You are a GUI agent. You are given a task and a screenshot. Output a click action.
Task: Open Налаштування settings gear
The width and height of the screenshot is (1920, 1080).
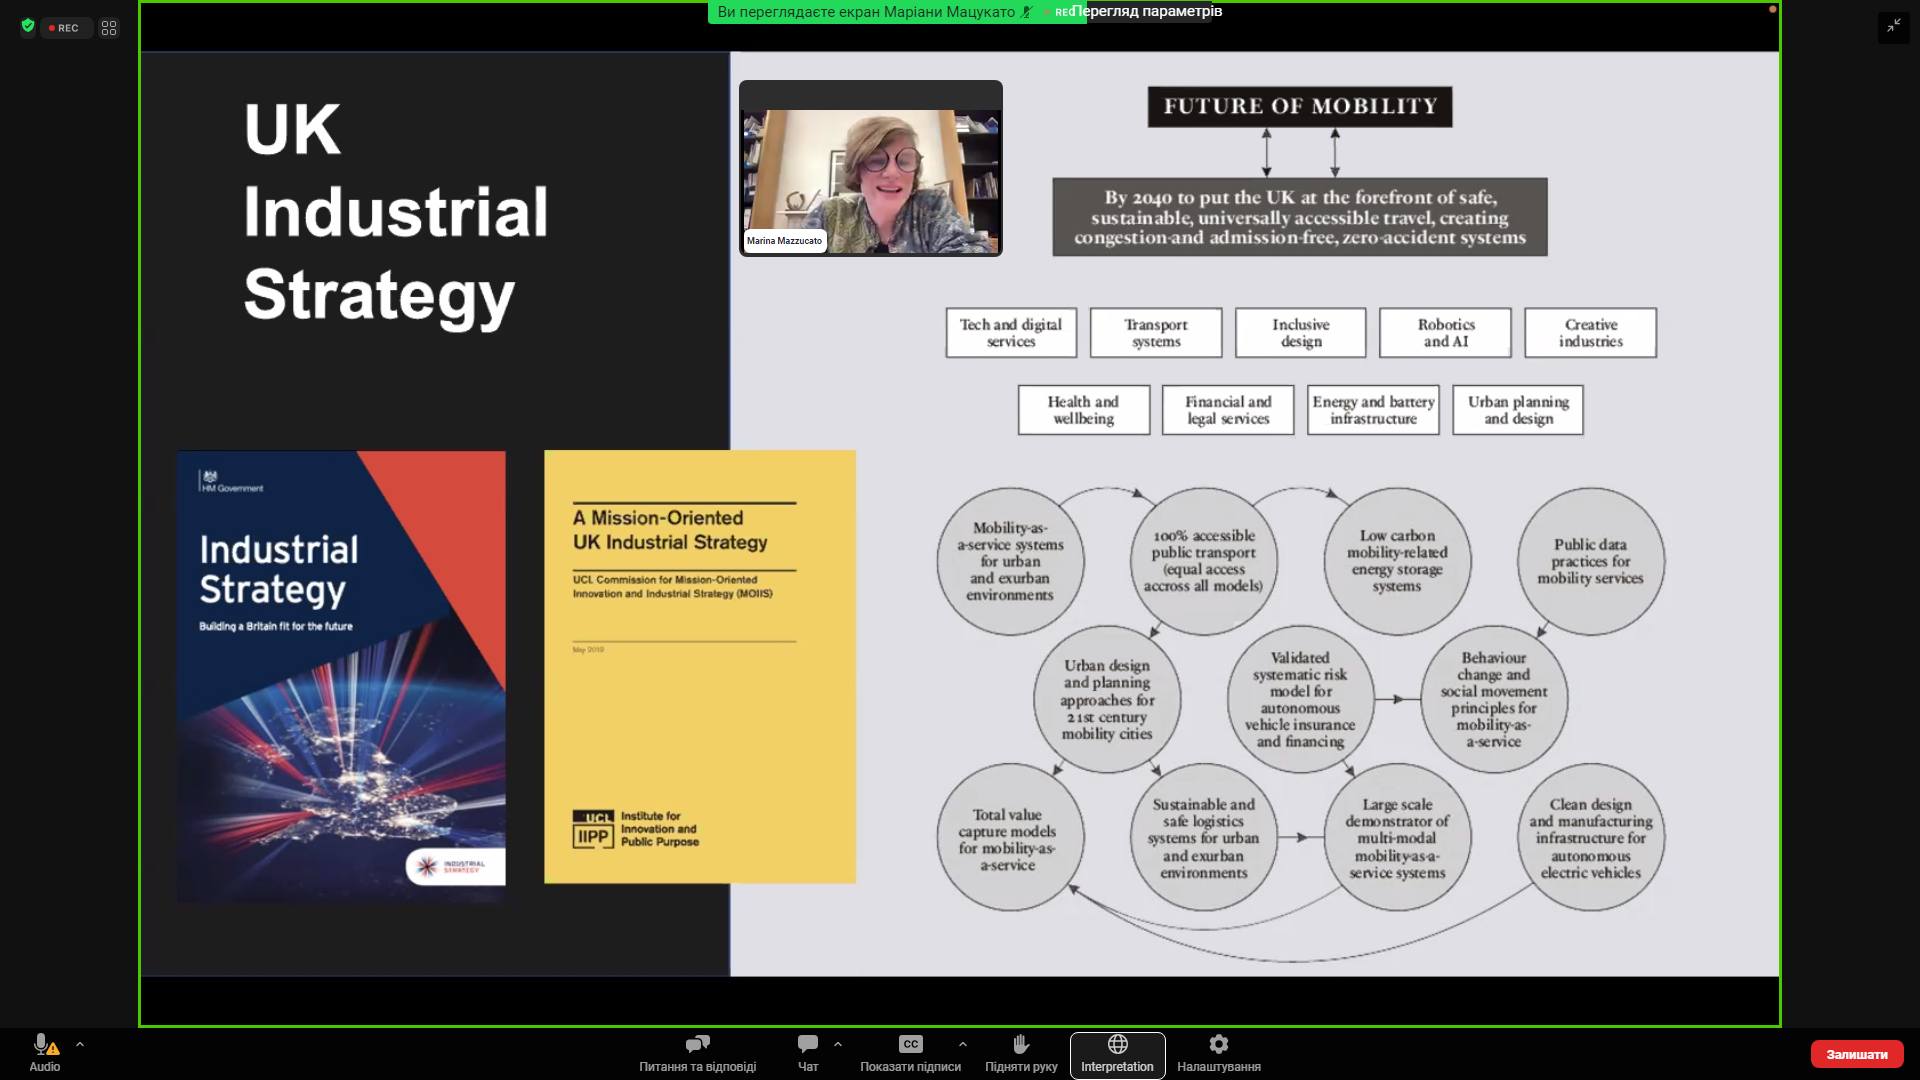1218,1045
